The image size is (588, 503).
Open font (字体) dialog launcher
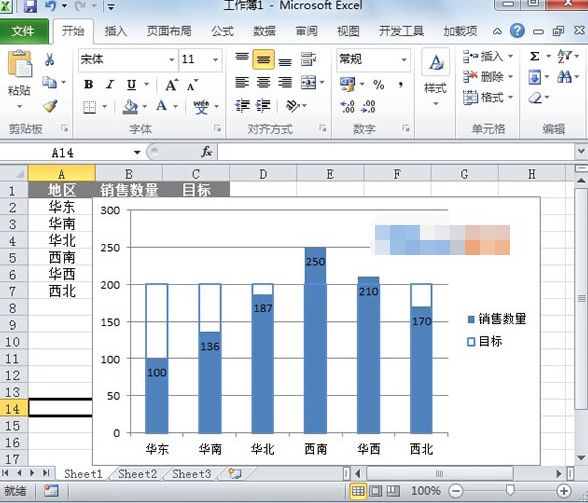pos(217,129)
